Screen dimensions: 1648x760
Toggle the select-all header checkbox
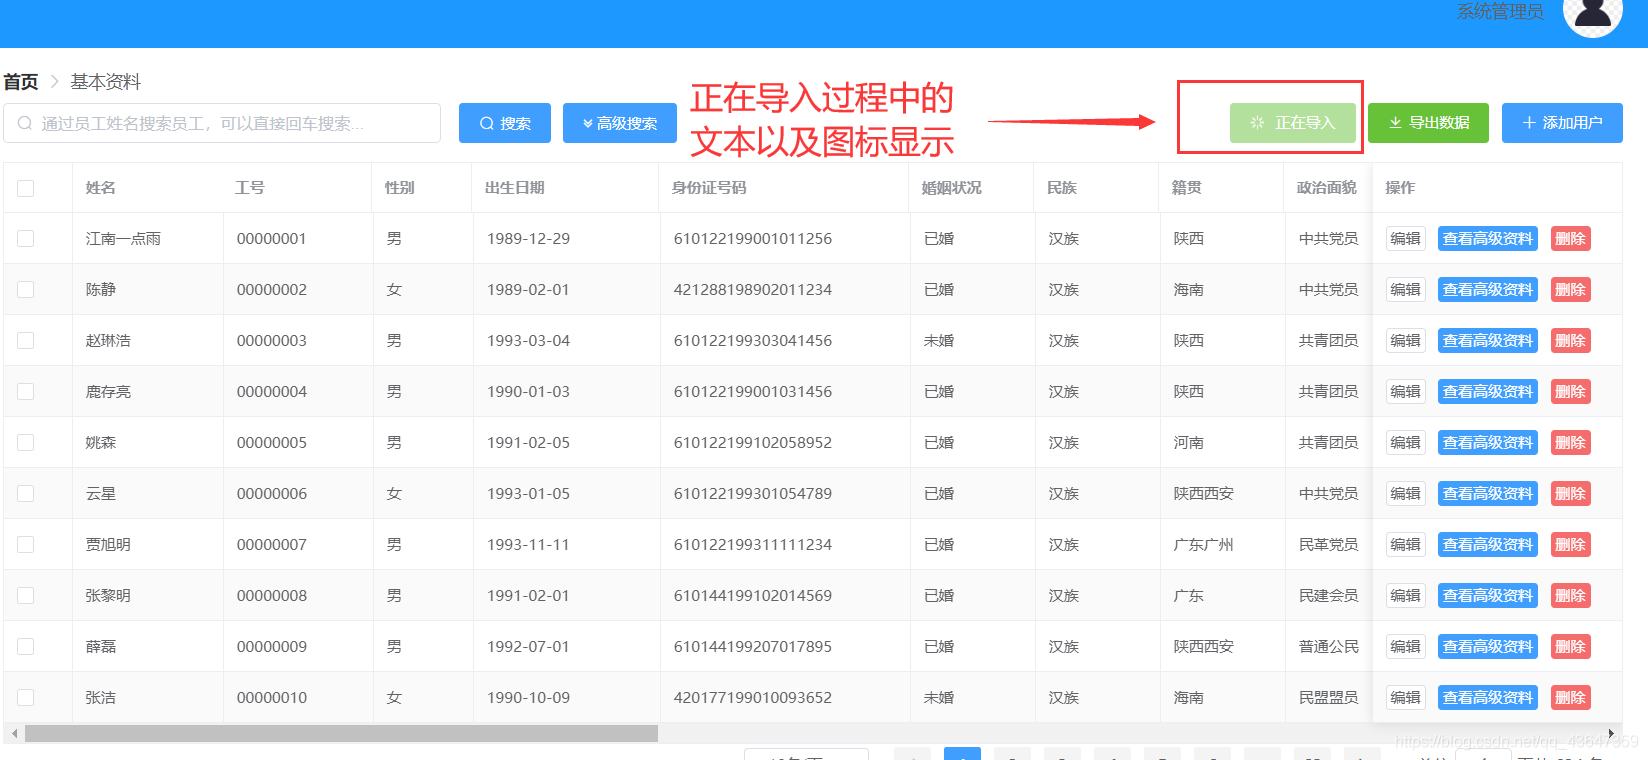click(26, 188)
